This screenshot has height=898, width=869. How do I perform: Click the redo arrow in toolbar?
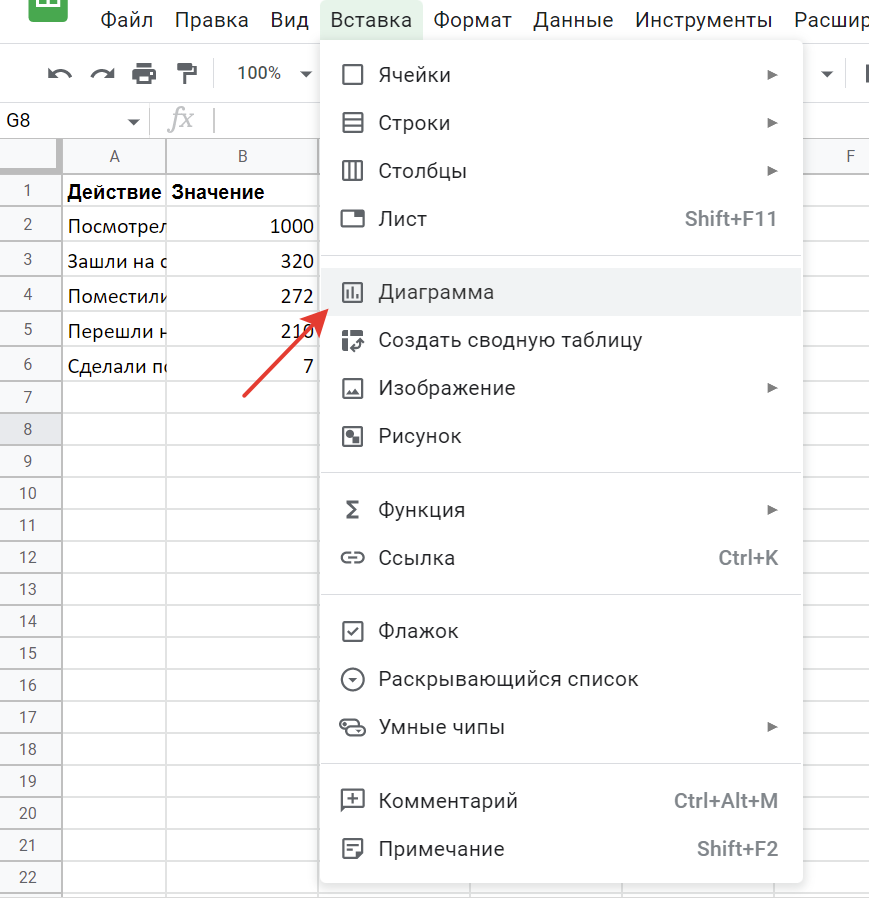coord(102,73)
